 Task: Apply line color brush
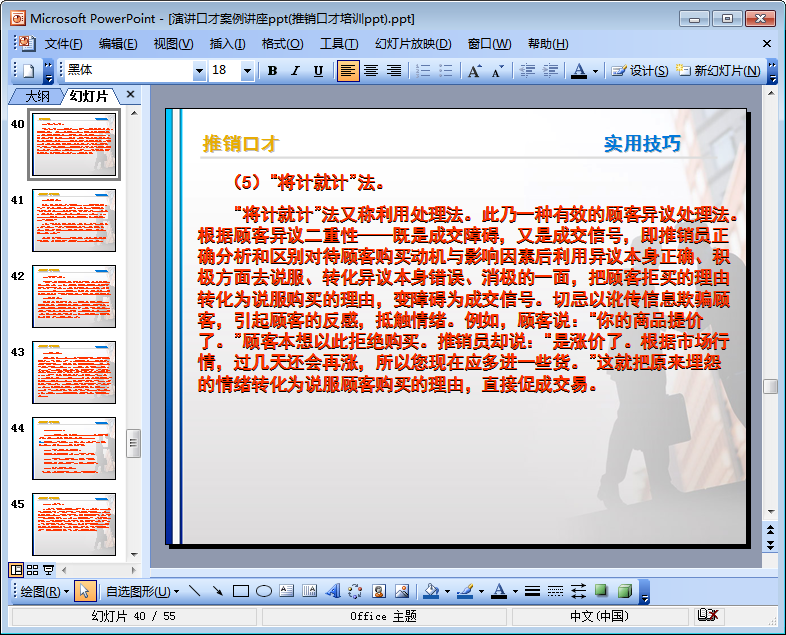click(x=465, y=591)
